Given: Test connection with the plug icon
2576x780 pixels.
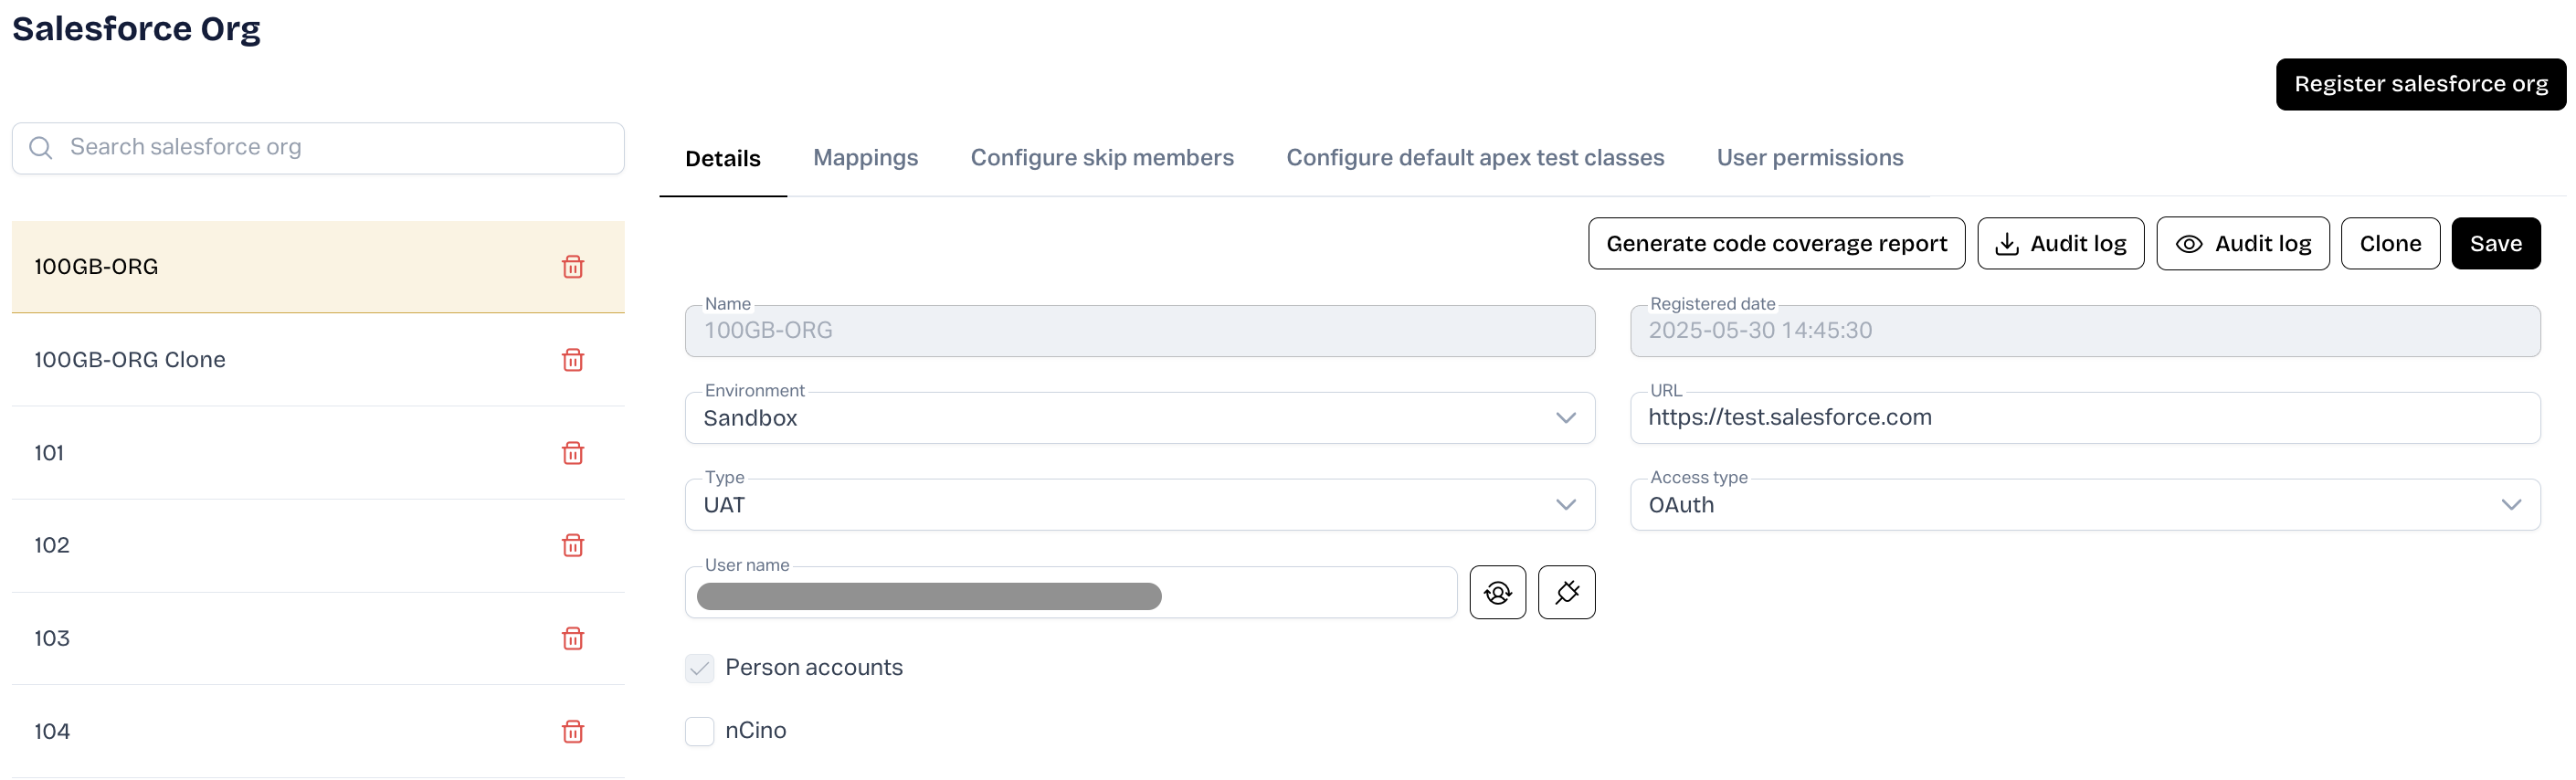Looking at the screenshot, I should (x=1566, y=593).
